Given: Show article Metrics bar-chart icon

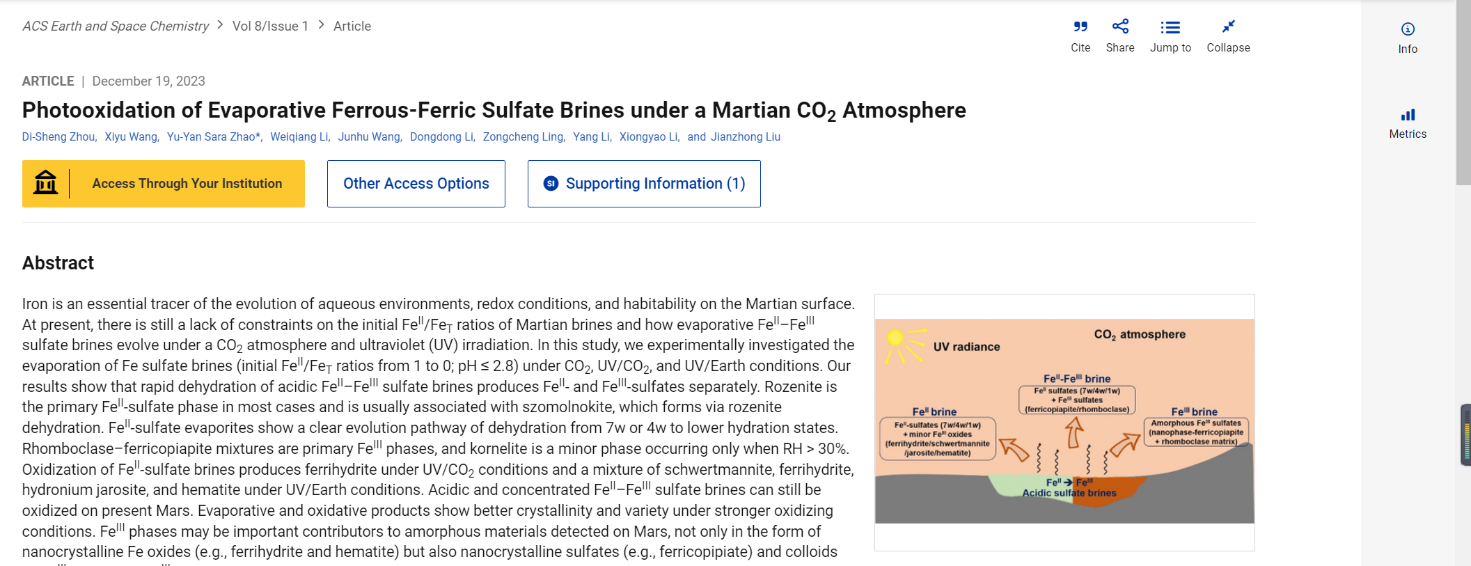Looking at the screenshot, I should pos(1408,114).
